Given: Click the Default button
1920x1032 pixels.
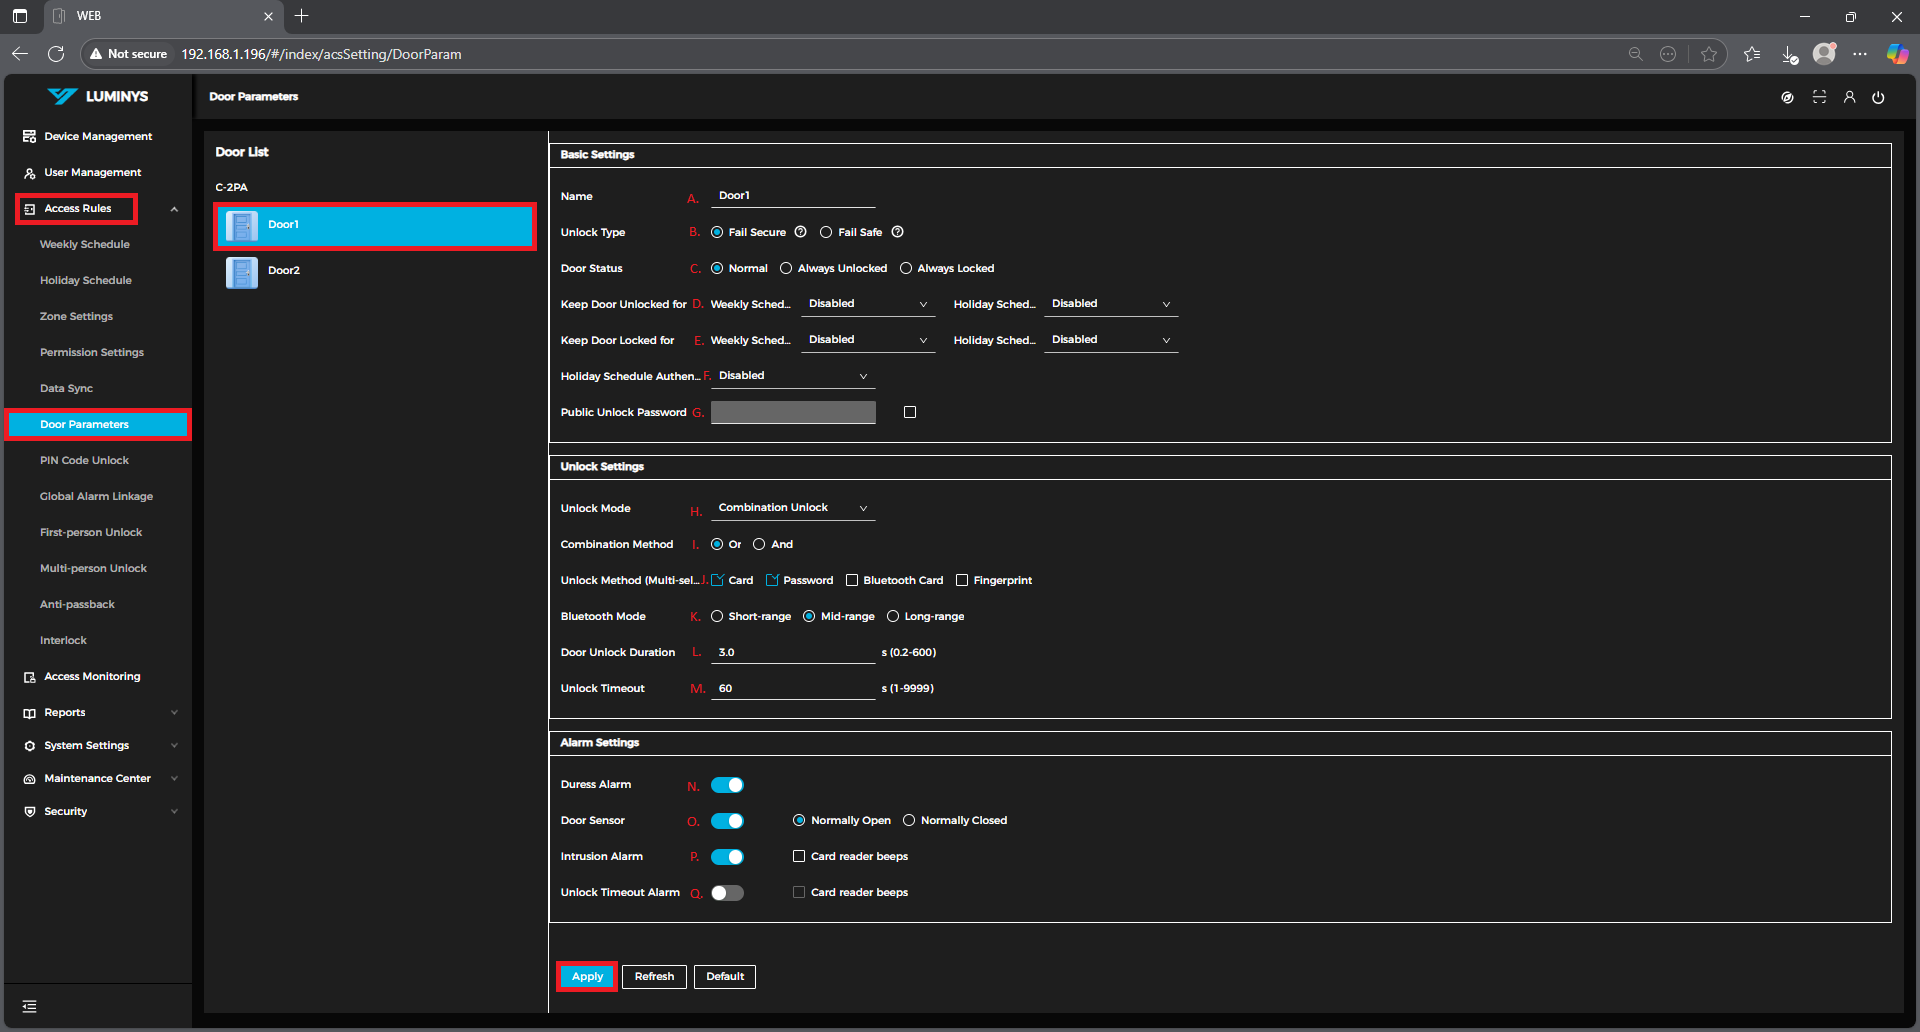Looking at the screenshot, I should pyautogui.click(x=724, y=976).
